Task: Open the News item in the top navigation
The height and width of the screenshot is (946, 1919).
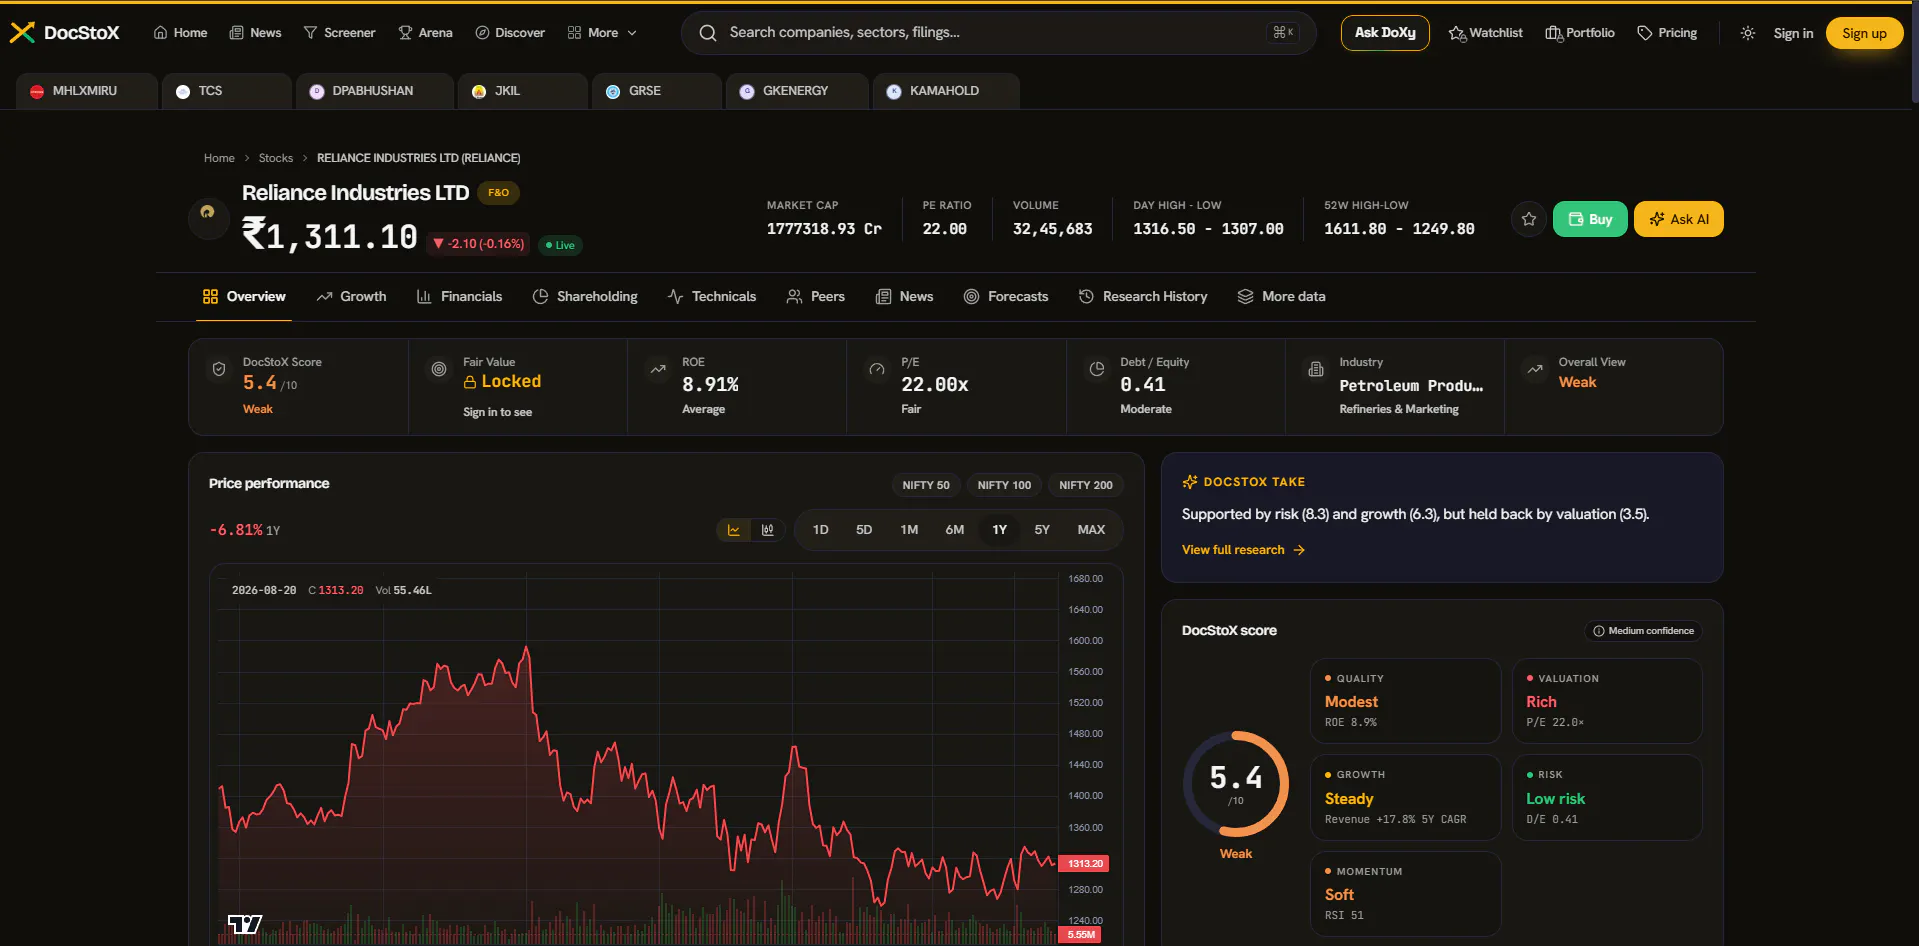Action: click(255, 33)
